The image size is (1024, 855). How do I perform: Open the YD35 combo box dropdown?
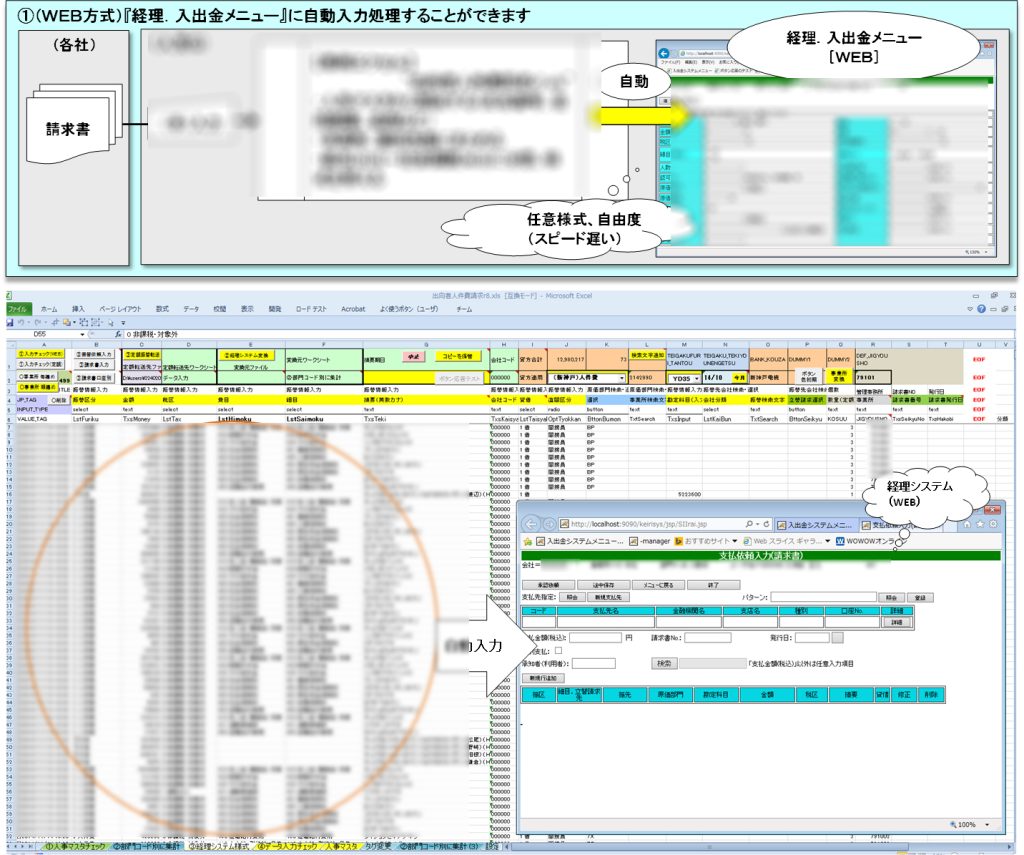click(x=695, y=378)
